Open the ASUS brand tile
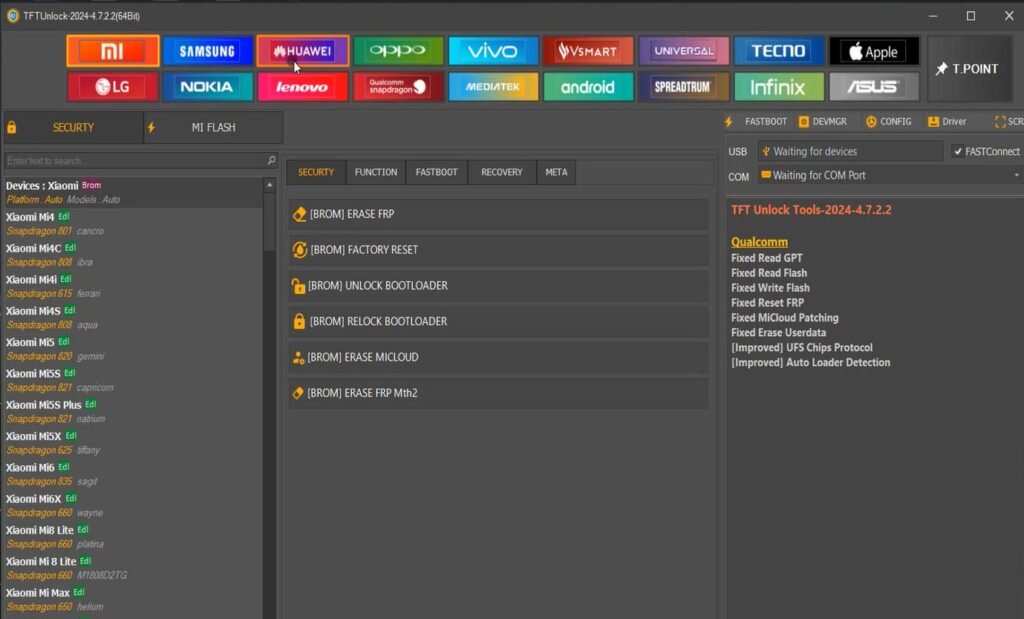Image resolution: width=1024 pixels, height=619 pixels. point(874,87)
